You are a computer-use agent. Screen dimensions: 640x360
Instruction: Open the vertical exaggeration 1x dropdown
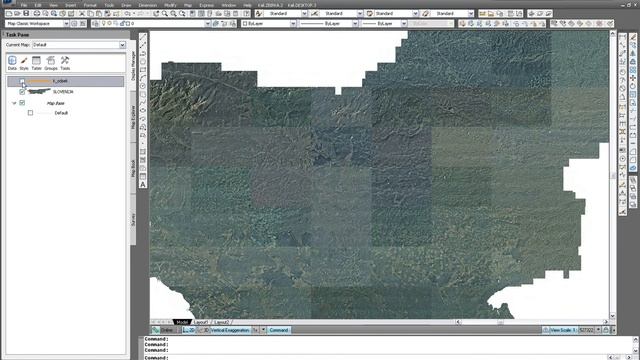click(263, 330)
